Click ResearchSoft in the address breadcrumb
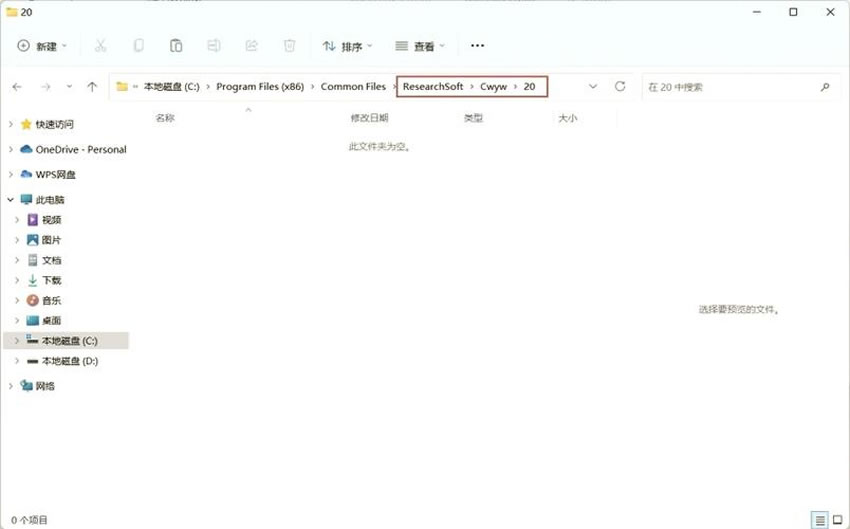This screenshot has width=850, height=529. tap(433, 87)
